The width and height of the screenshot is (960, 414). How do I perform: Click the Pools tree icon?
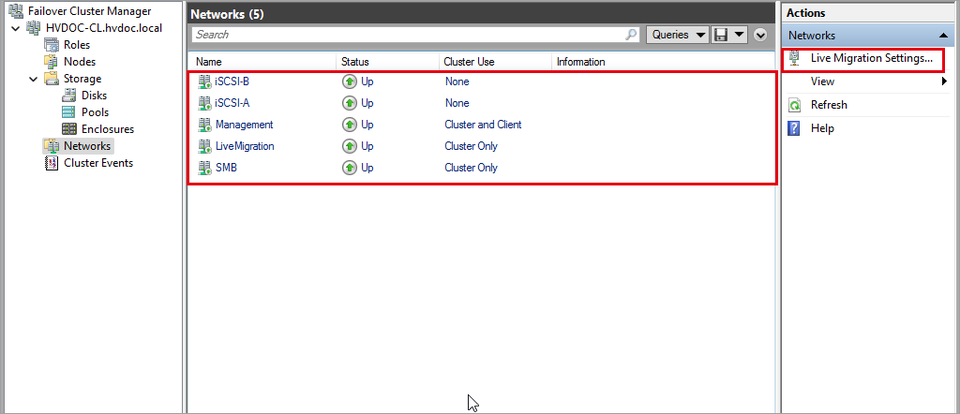pos(70,112)
